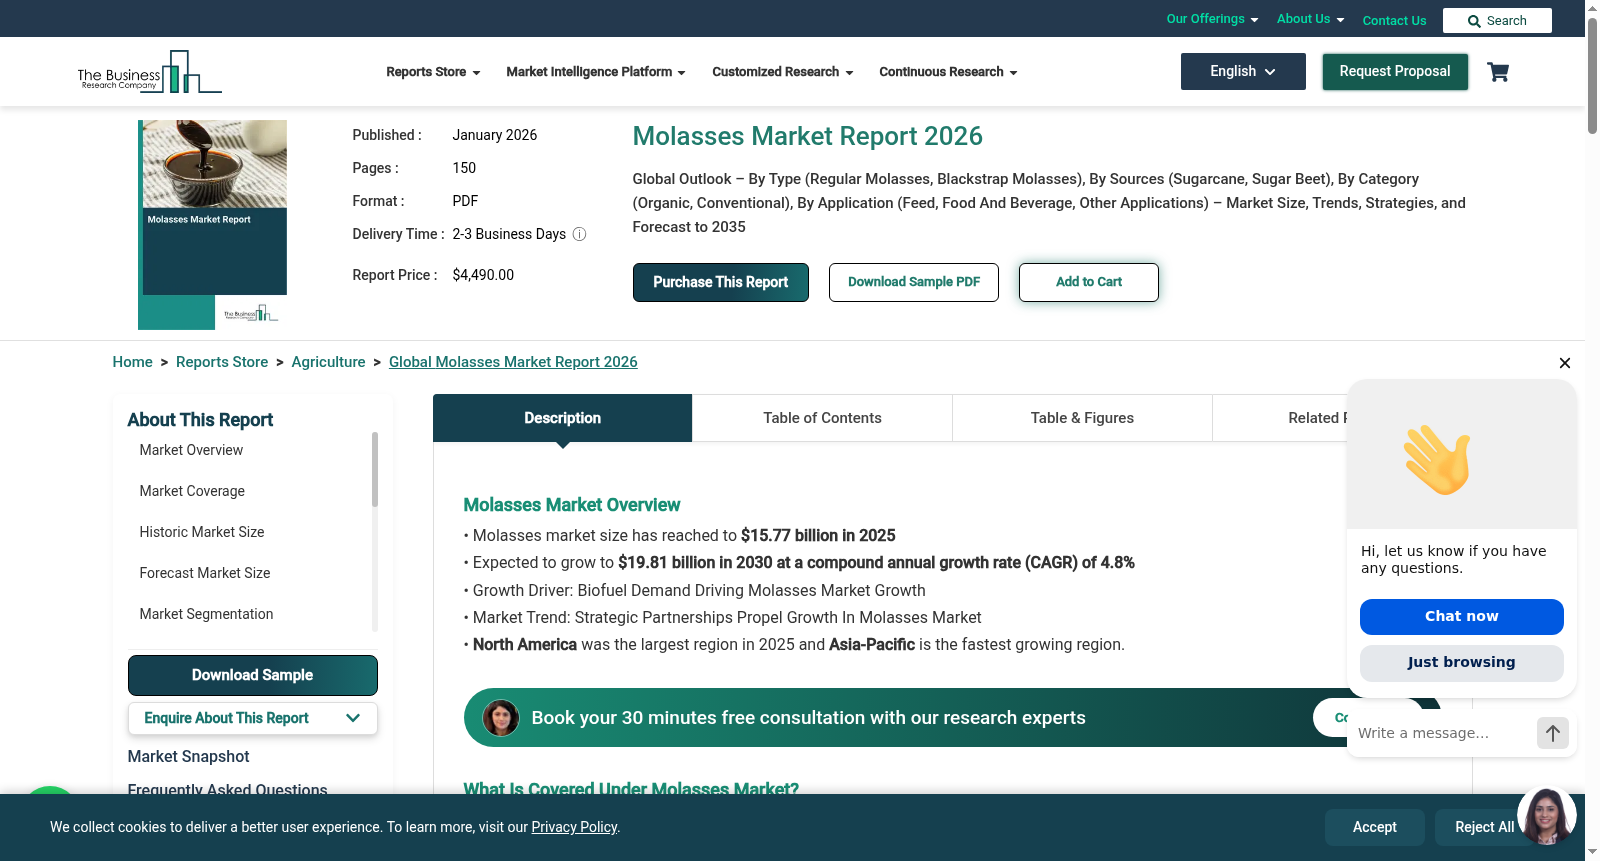The height and width of the screenshot is (861, 1600).
Task: Click Molasses Market Overview heading
Action: click(572, 505)
